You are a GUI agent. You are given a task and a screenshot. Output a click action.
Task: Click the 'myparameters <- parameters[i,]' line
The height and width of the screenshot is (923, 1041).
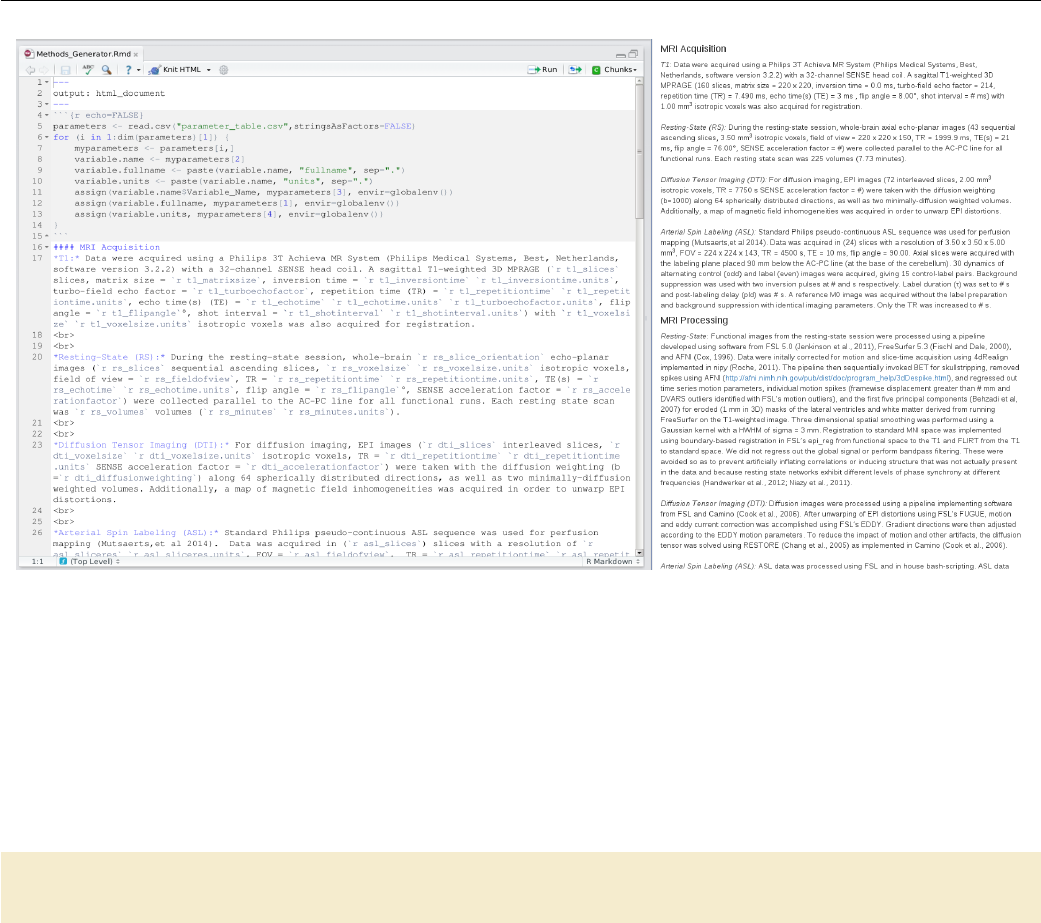[x=154, y=148]
